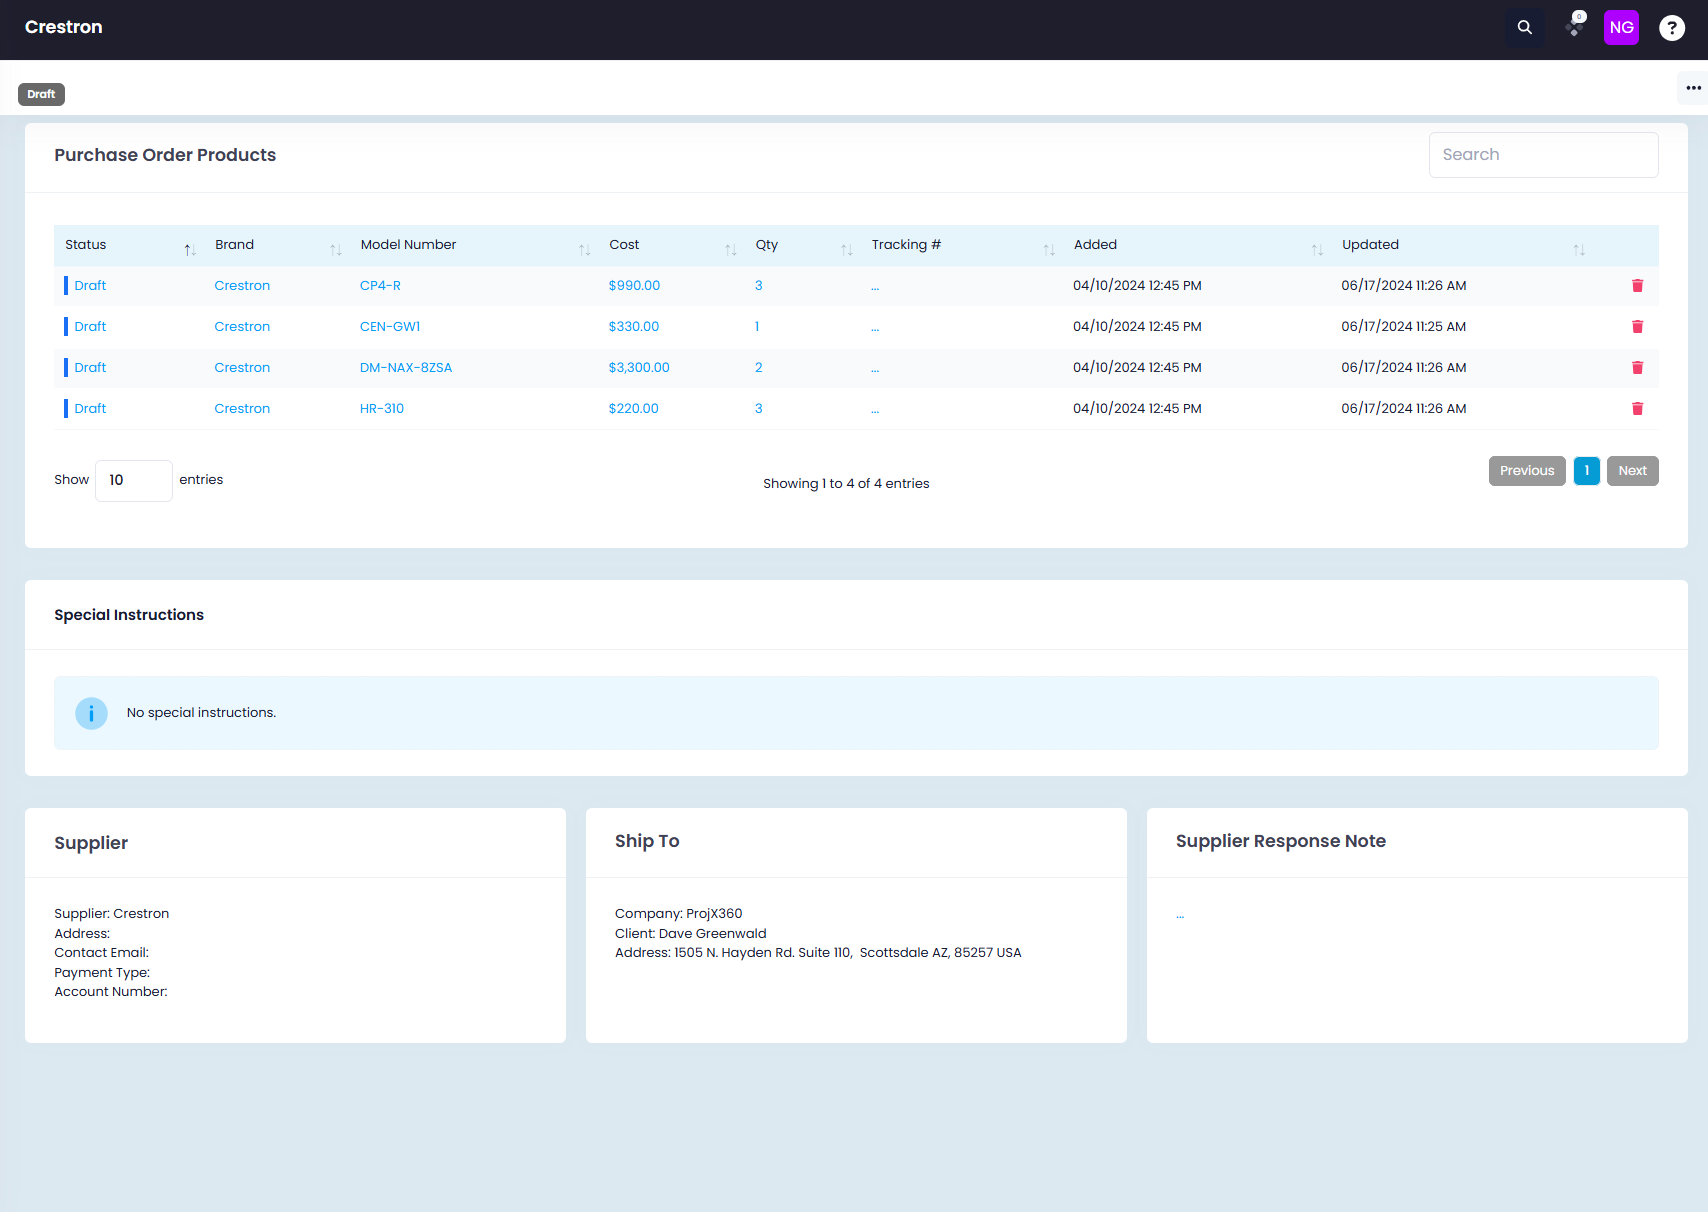This screenshot has width=1708, height=1212.
Task: Open Crestron brand link in HR-310 row
Action: click(242, 409)
